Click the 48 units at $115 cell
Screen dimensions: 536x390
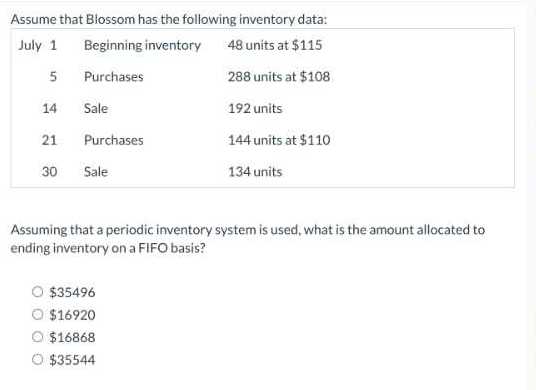tap(275, 45)
